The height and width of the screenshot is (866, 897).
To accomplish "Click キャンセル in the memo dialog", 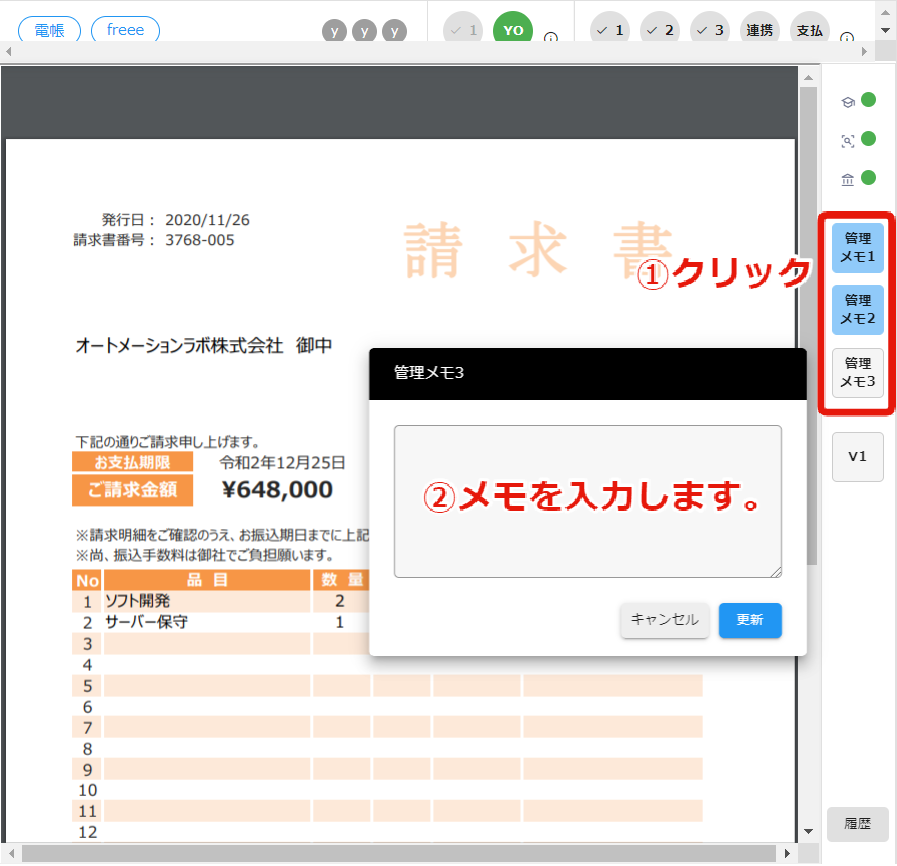I will pos(665,620).
